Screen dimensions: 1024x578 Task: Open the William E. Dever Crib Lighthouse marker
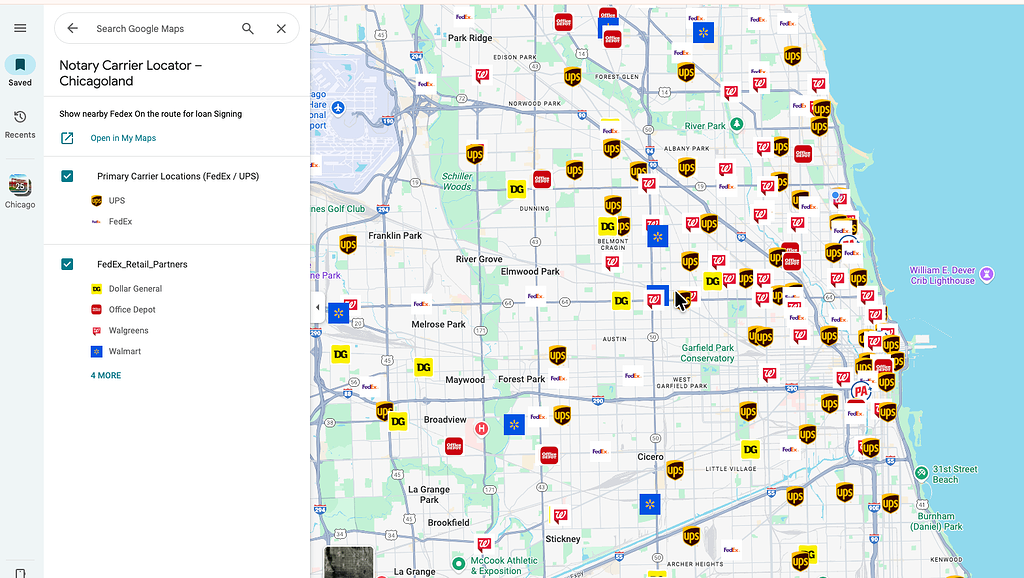tap(986, 273)
